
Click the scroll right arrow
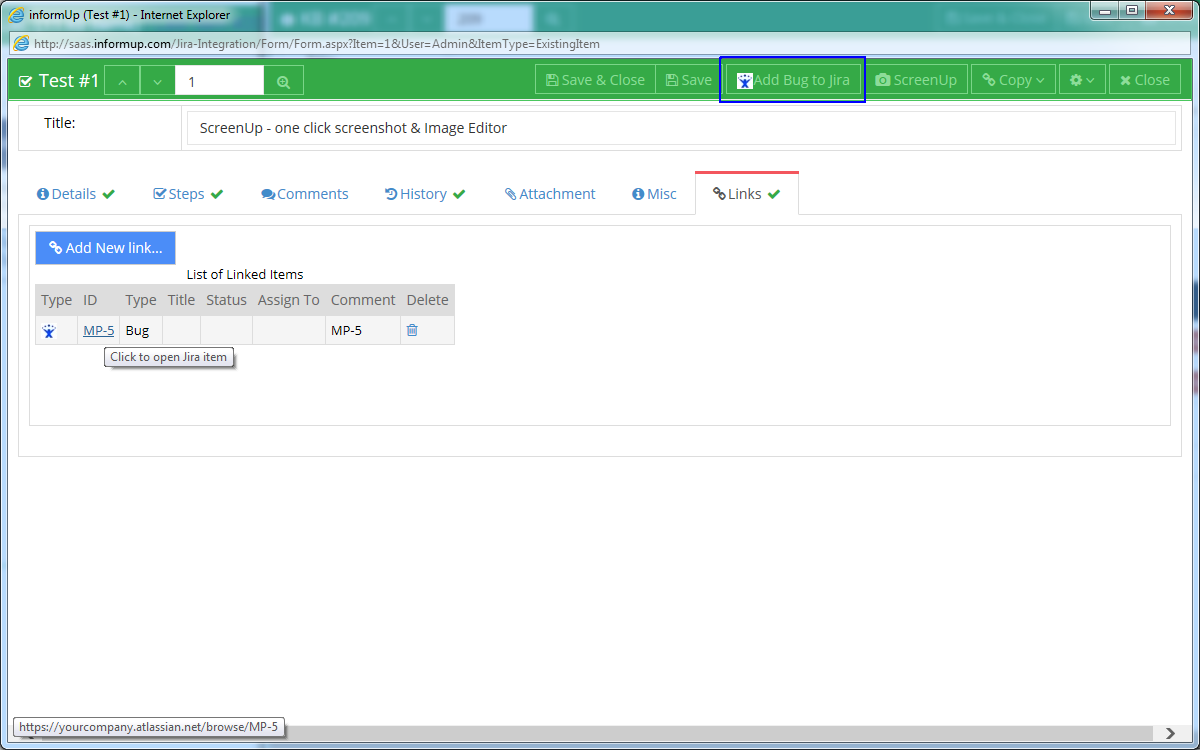point(1171,734)
